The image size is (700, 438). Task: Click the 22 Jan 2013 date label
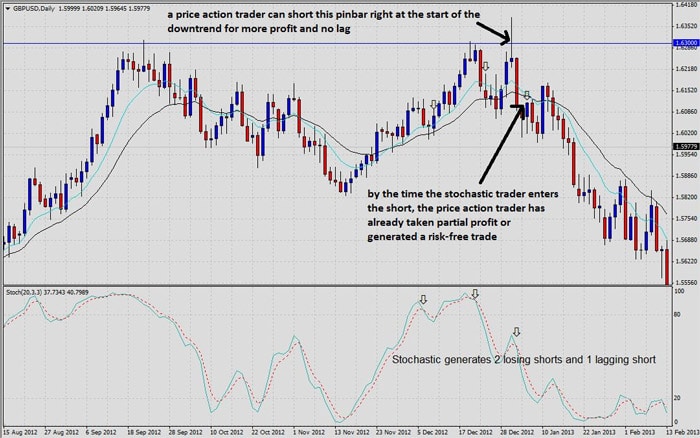pos(600,432)
